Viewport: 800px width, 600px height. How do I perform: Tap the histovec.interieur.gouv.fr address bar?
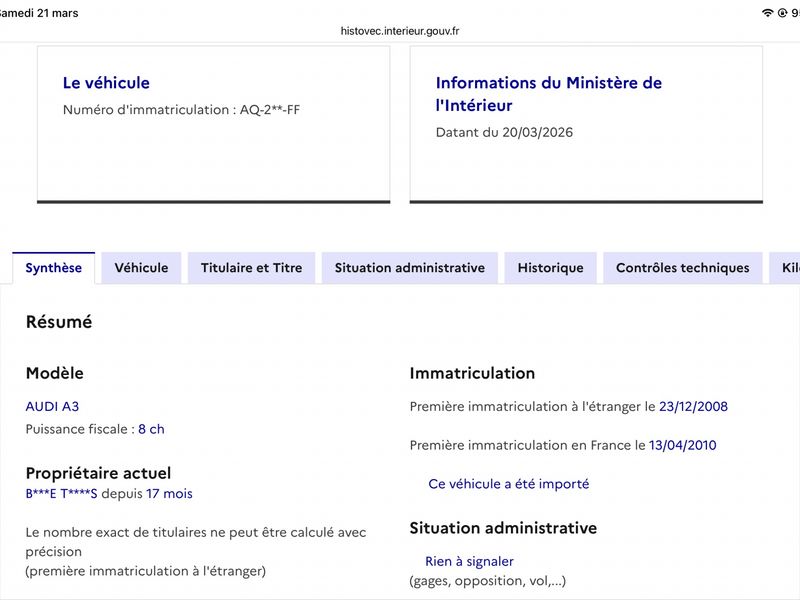click(x=400, y=31)
